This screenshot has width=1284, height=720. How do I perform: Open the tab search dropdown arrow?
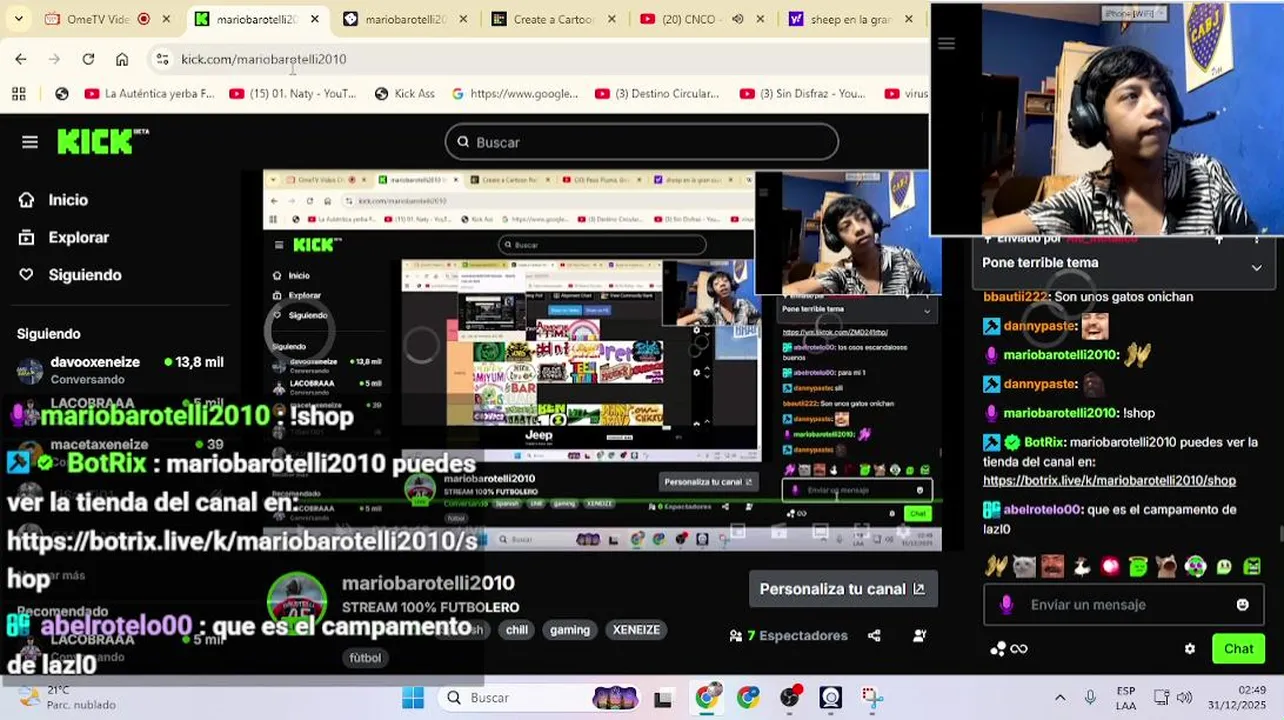(19, 19)
